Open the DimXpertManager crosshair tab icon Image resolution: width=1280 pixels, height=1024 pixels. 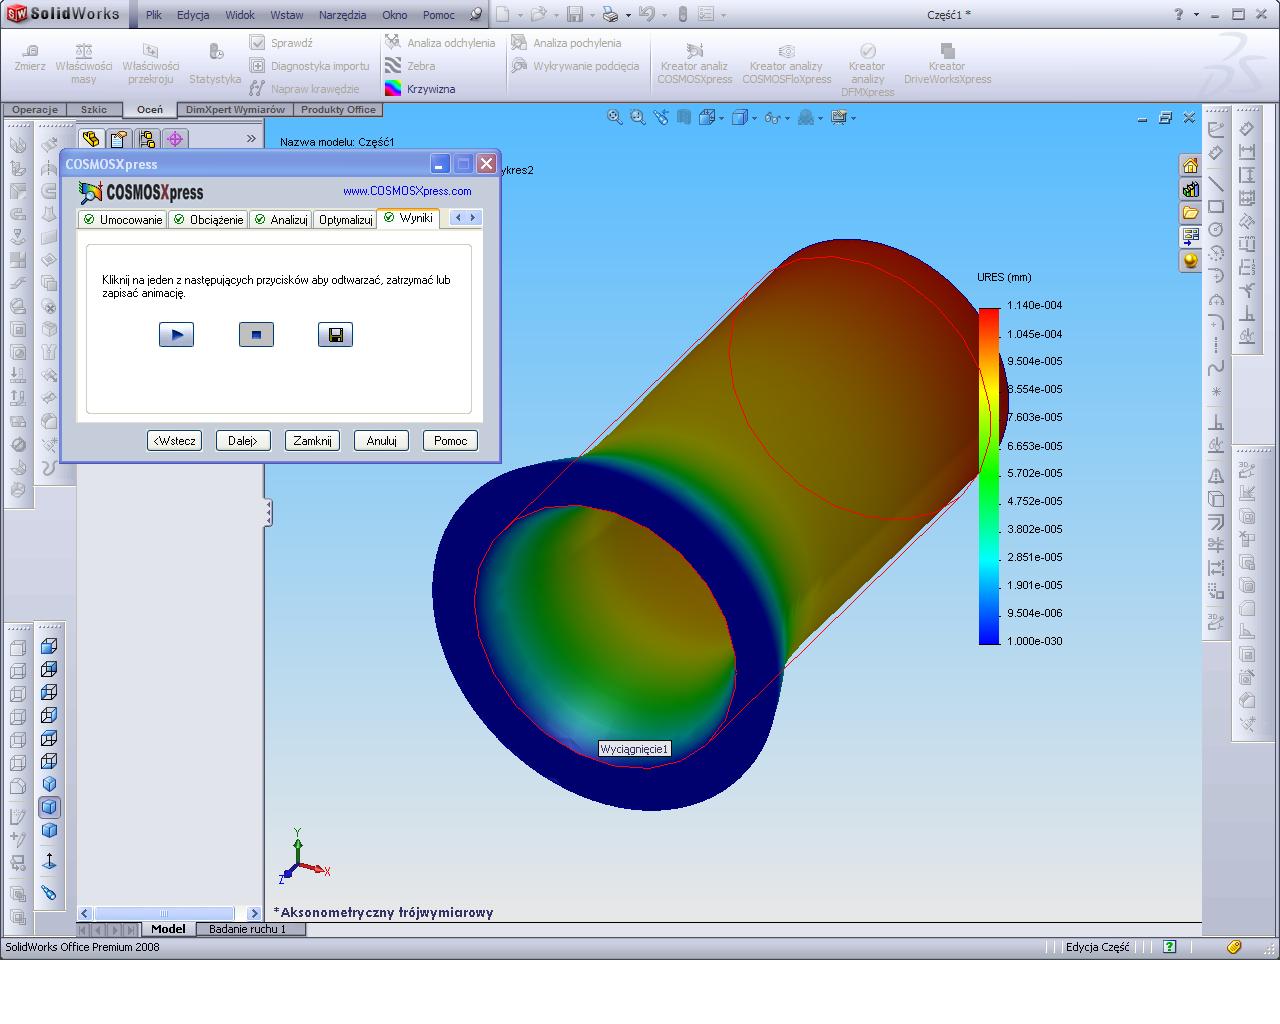click(175, 138)
